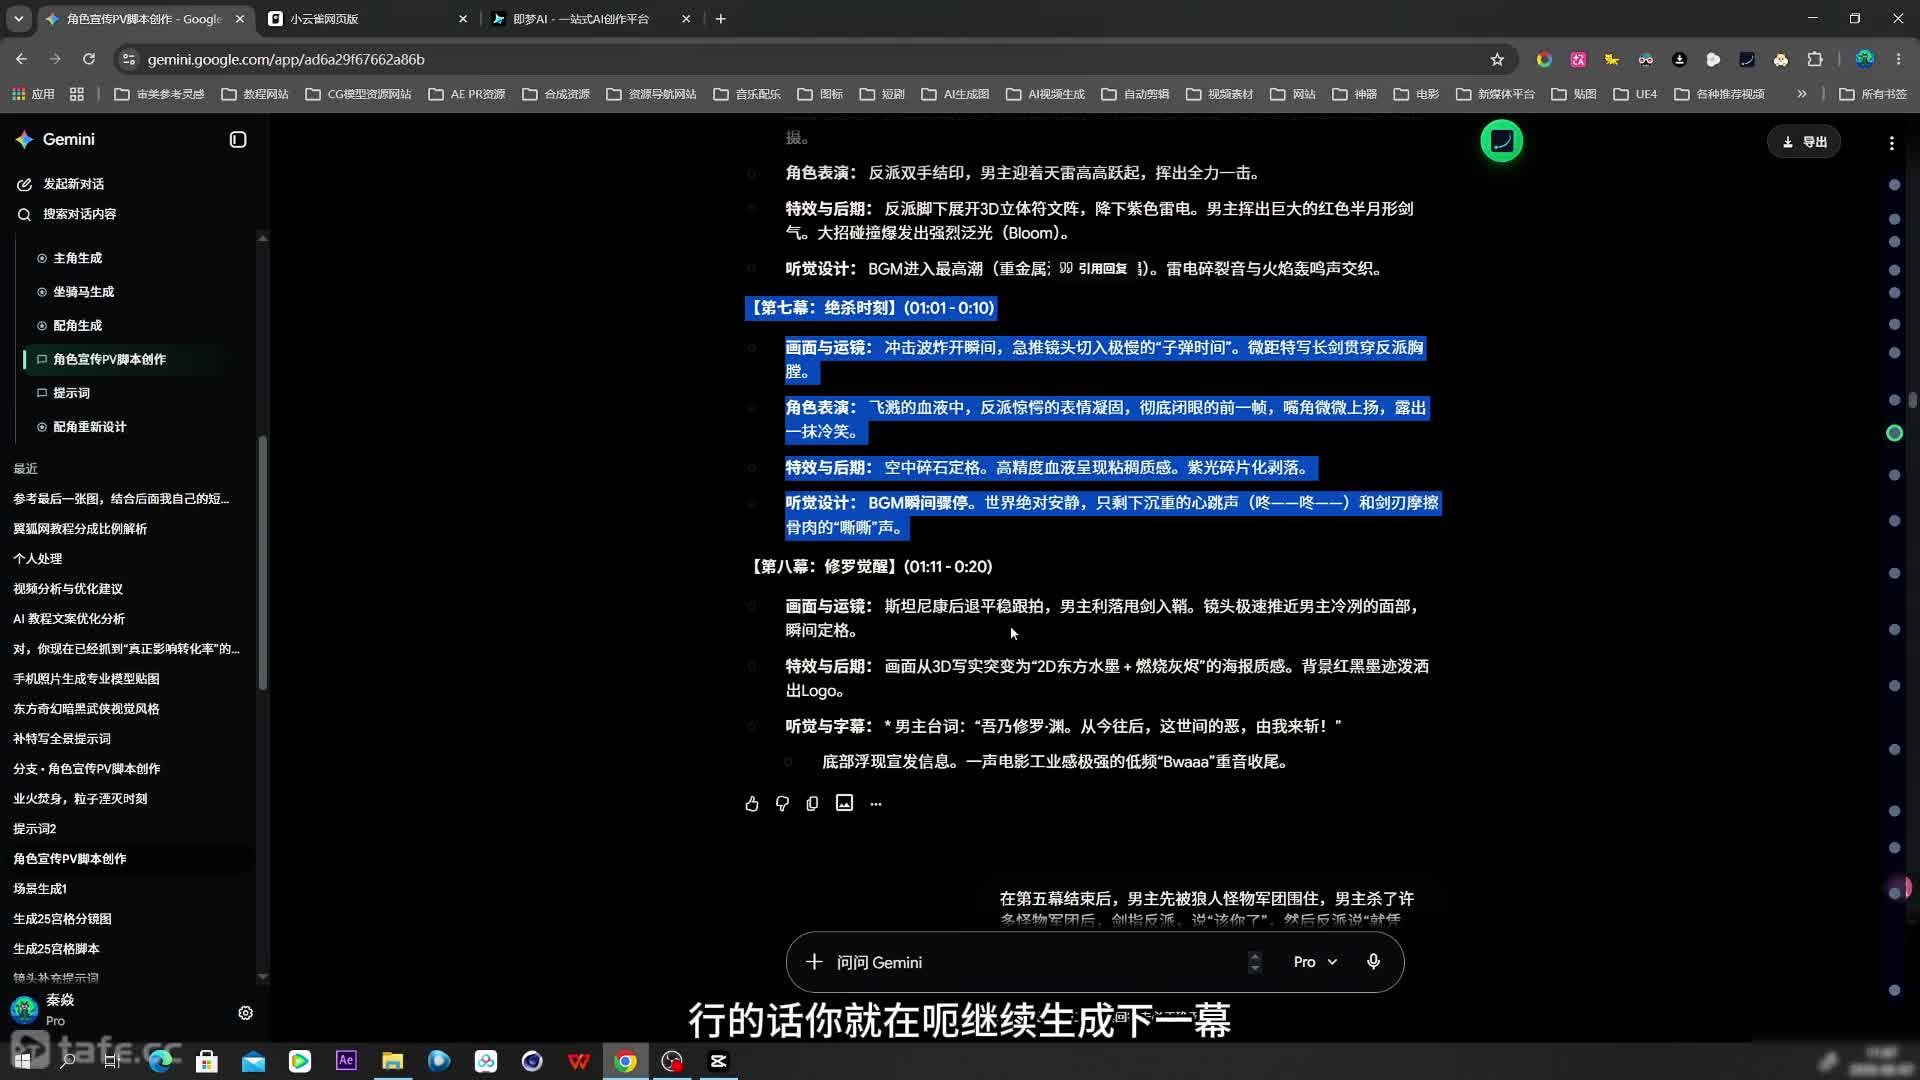Go back in browser history
This screenshot has width=1920, height=1080.
(21, 60)
